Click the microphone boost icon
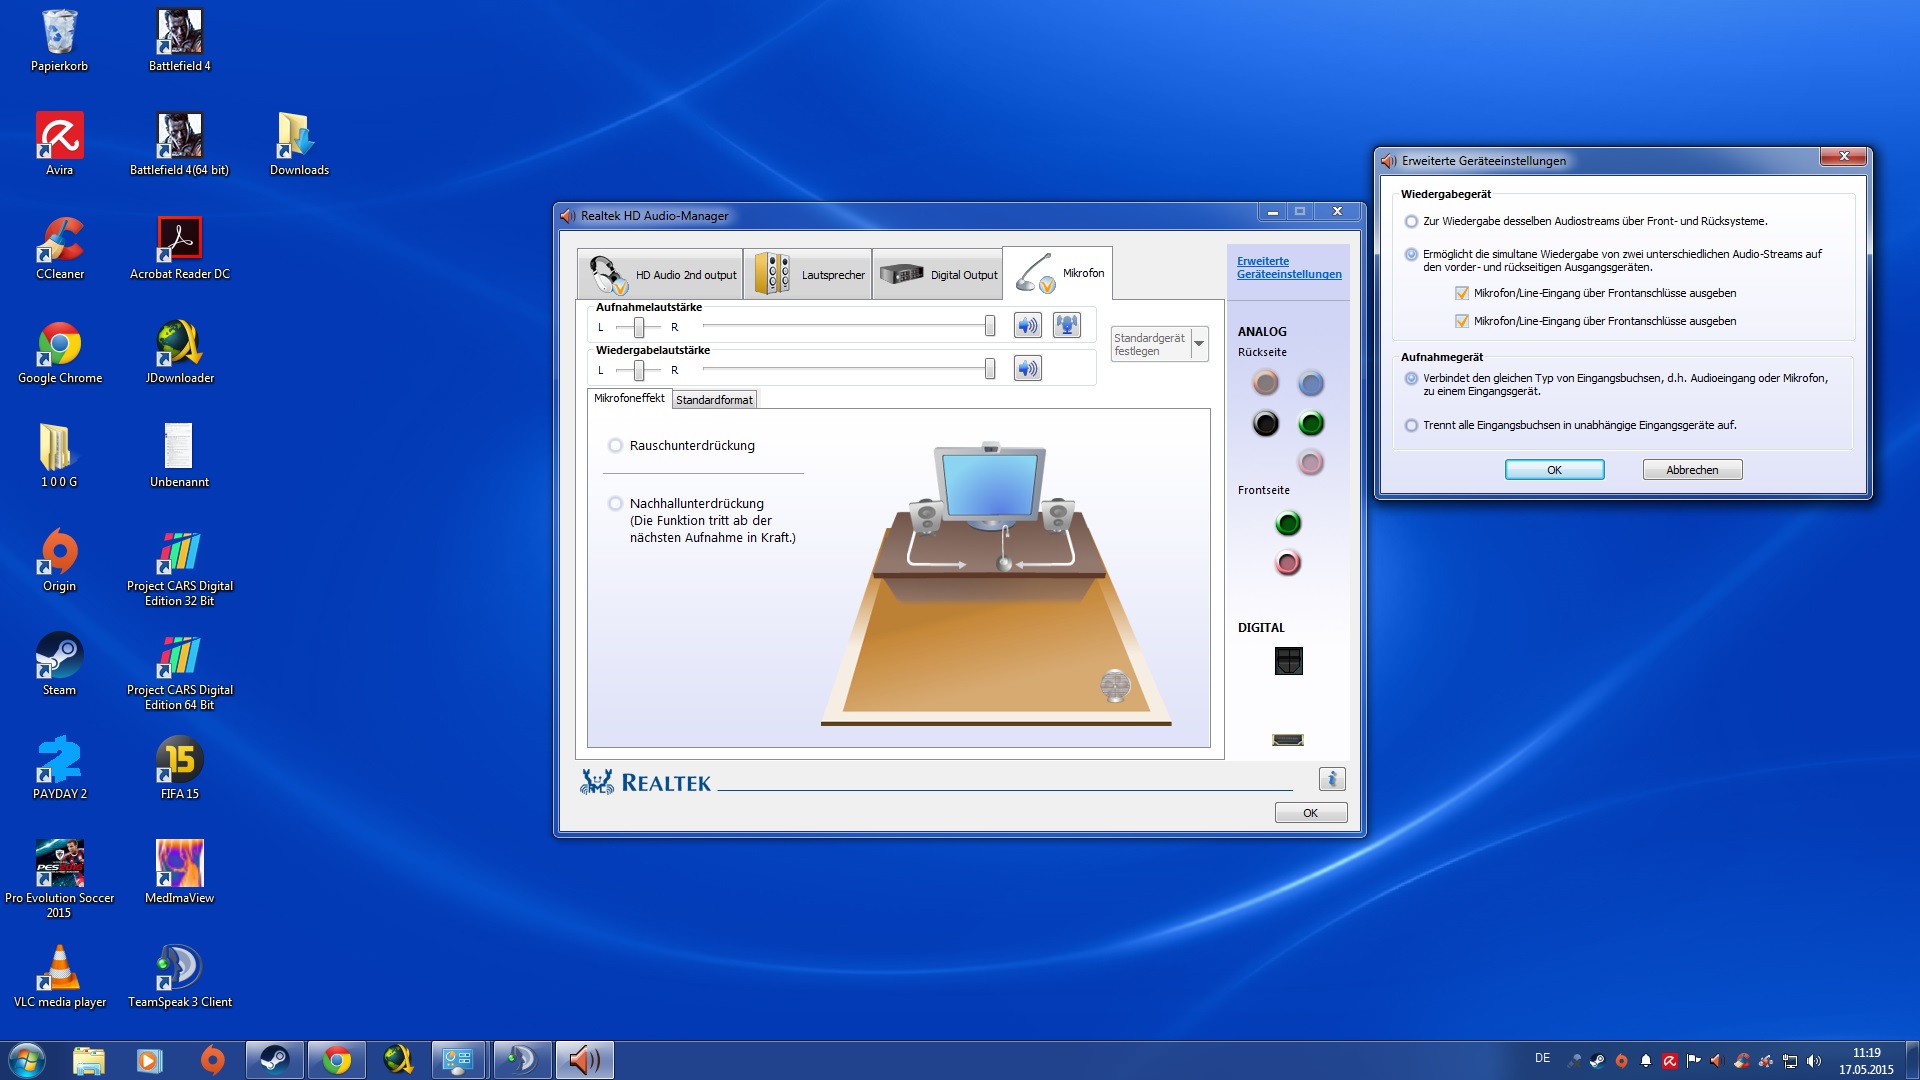This screenshot has width=1920, height=1080. click(x=1067, y=326)
